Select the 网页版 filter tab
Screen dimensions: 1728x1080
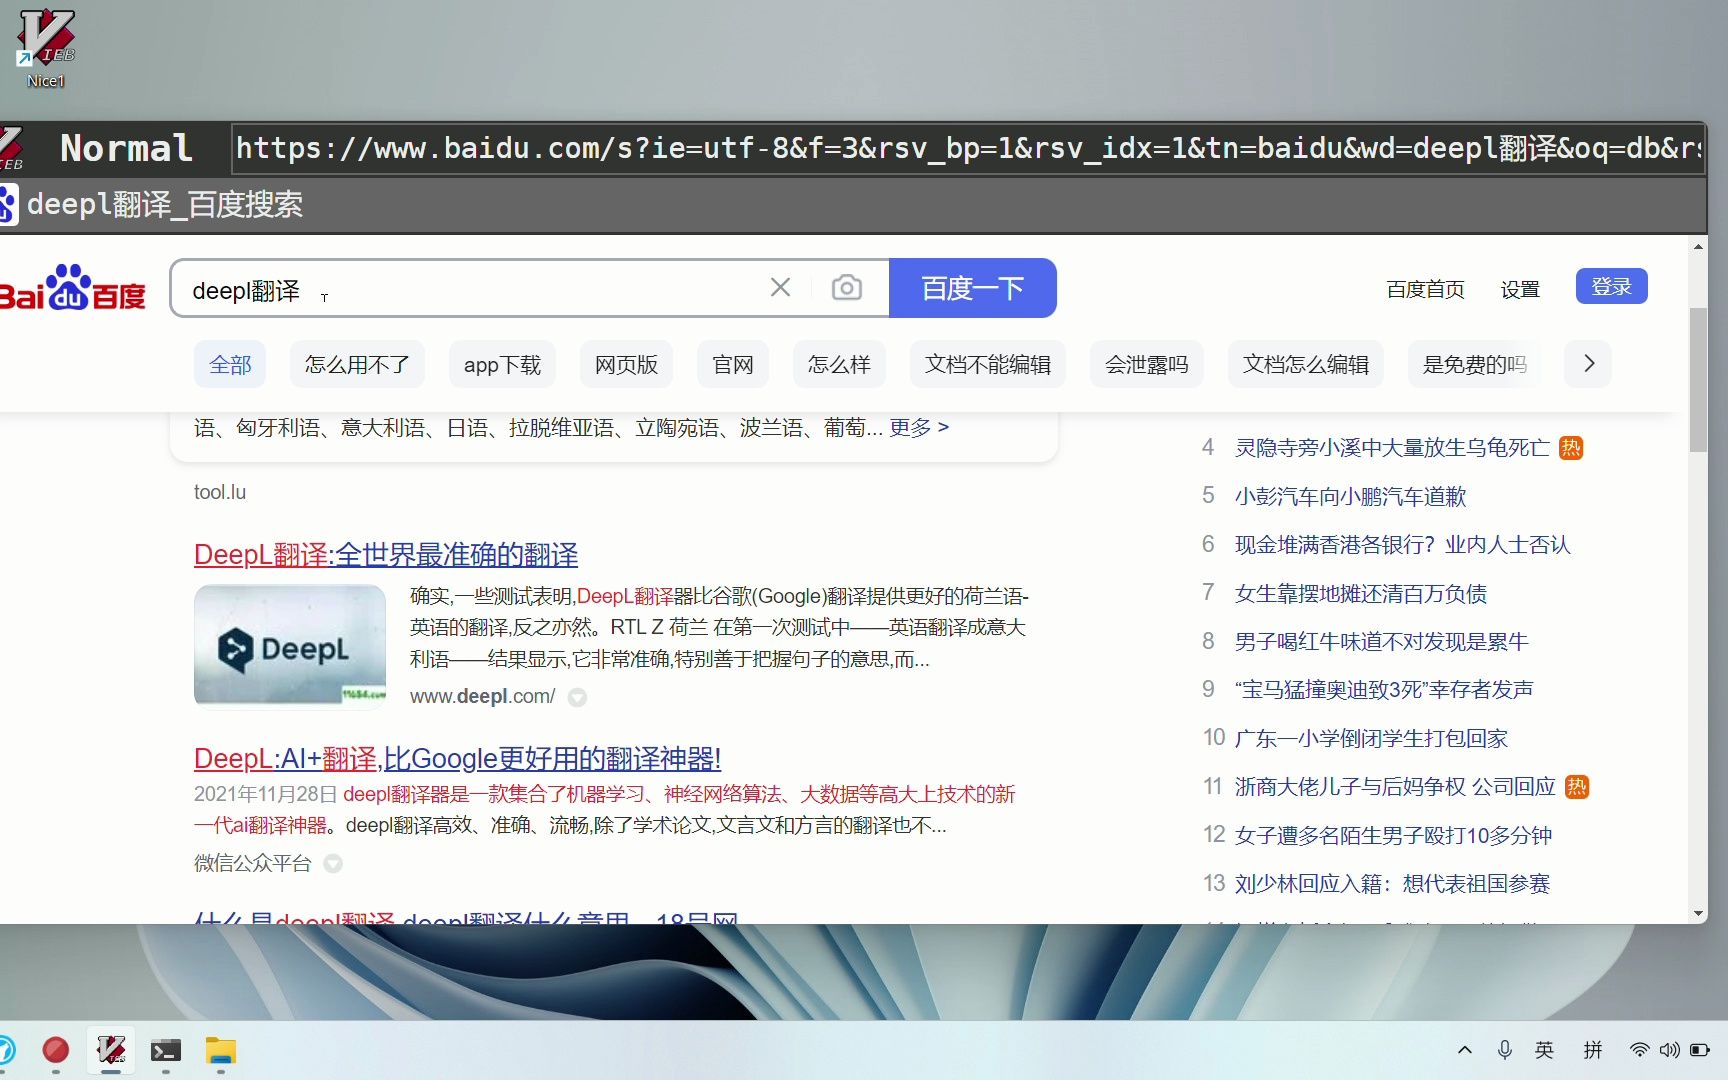coord(626,364)
